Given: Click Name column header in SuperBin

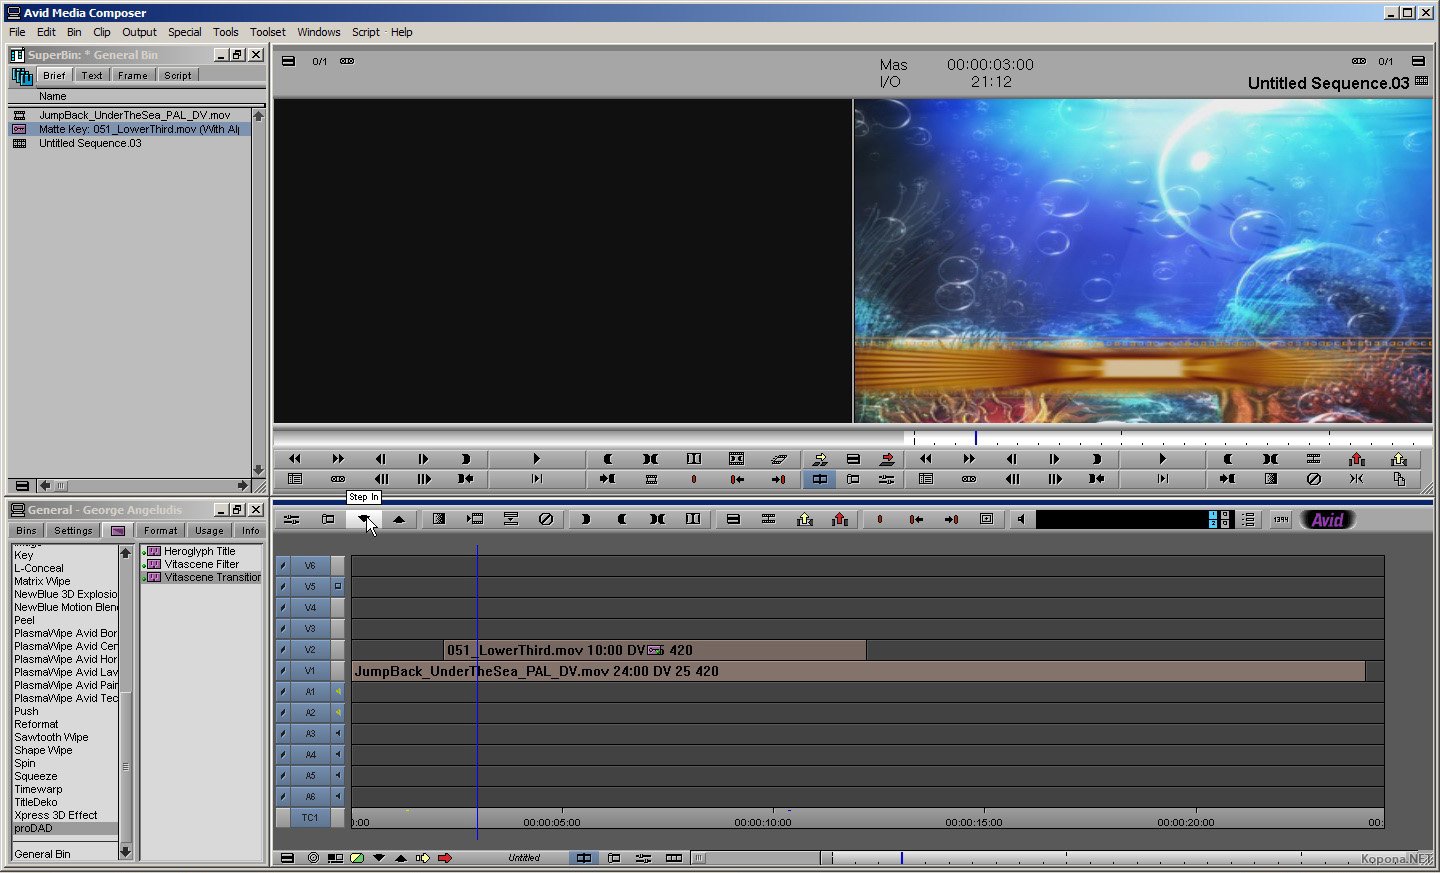Looking at the screenshot, I should [x=53, y=96].
